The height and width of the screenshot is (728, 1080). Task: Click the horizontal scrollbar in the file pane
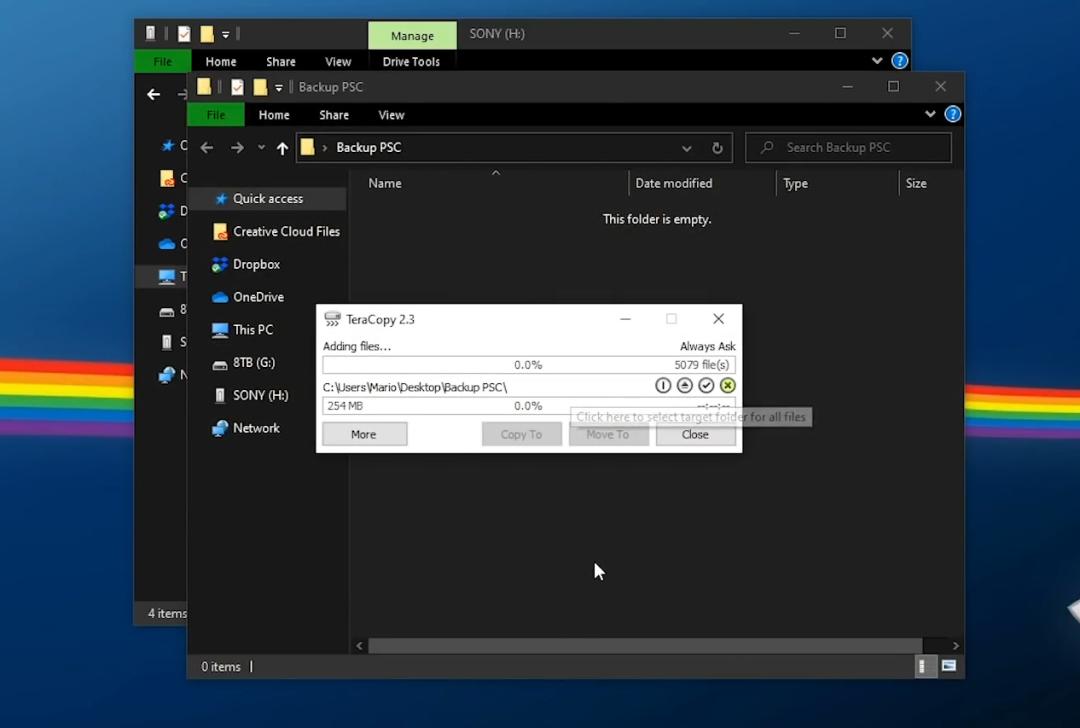click(x=645, y=646)
